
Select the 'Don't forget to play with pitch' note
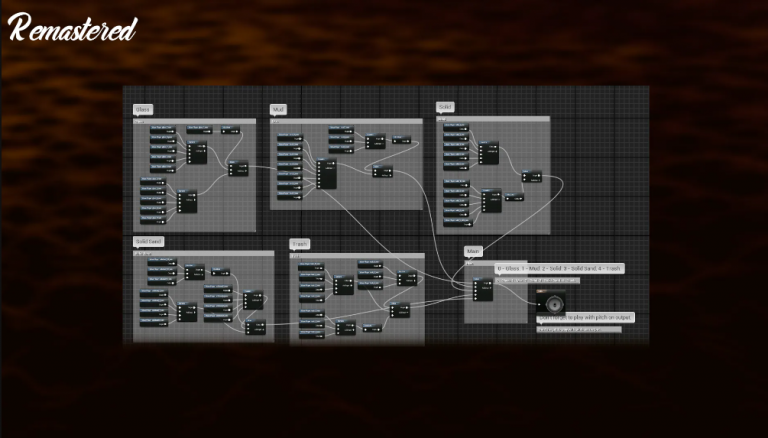coord(585,317)
